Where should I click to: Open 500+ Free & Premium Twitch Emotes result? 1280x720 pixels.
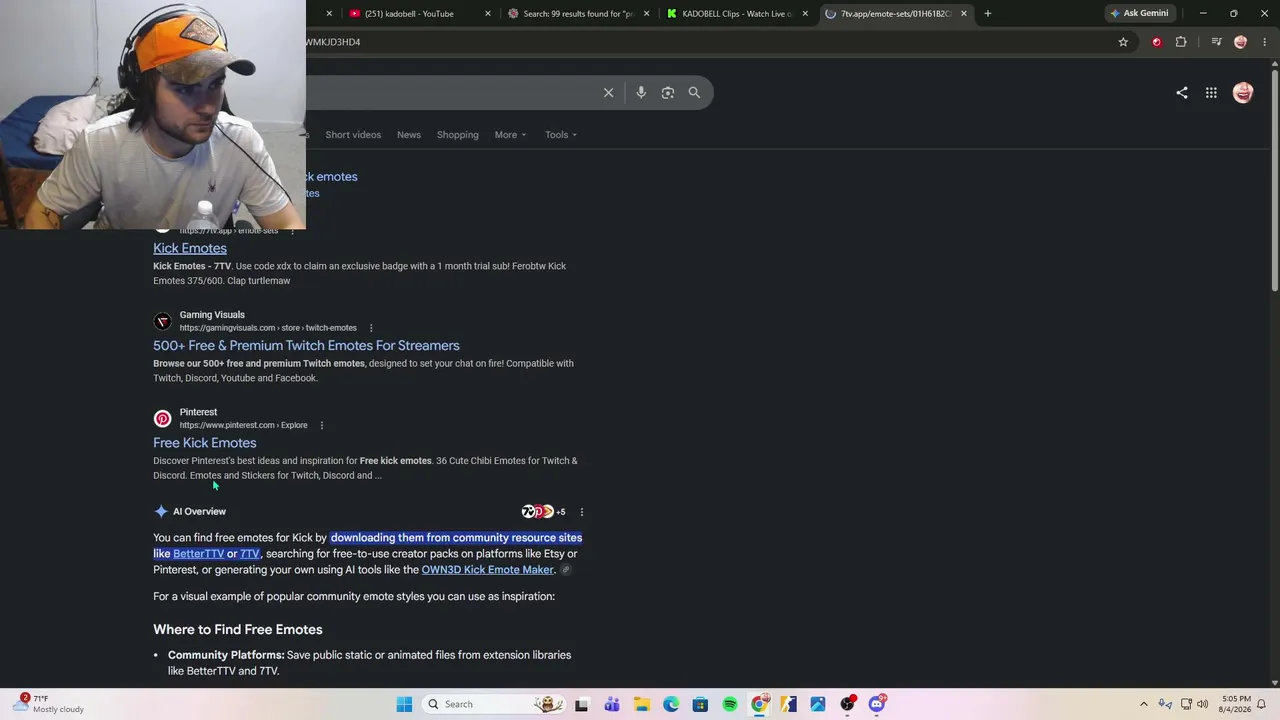306,346
